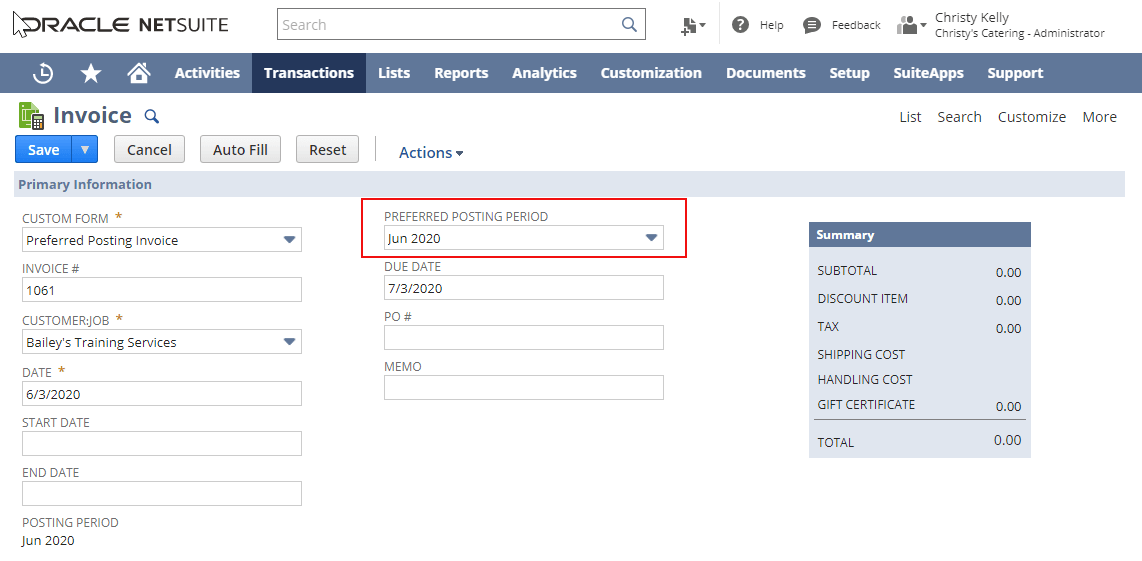Open the Support menu
1142x561 pixels.
point(1015,73)
